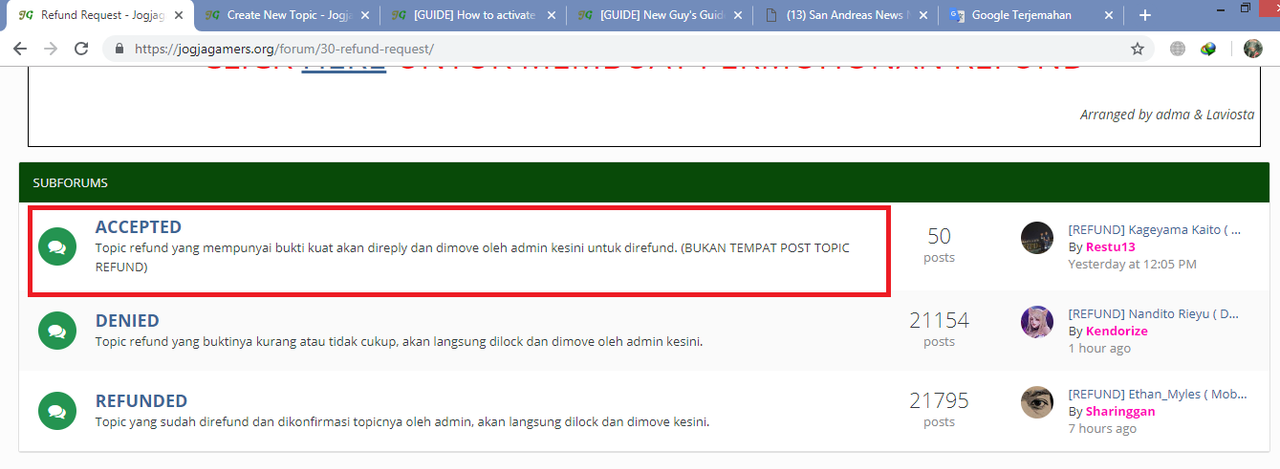Open the Kageyama Kaito refund topic
The image size is (1280, 469).
1154,229
